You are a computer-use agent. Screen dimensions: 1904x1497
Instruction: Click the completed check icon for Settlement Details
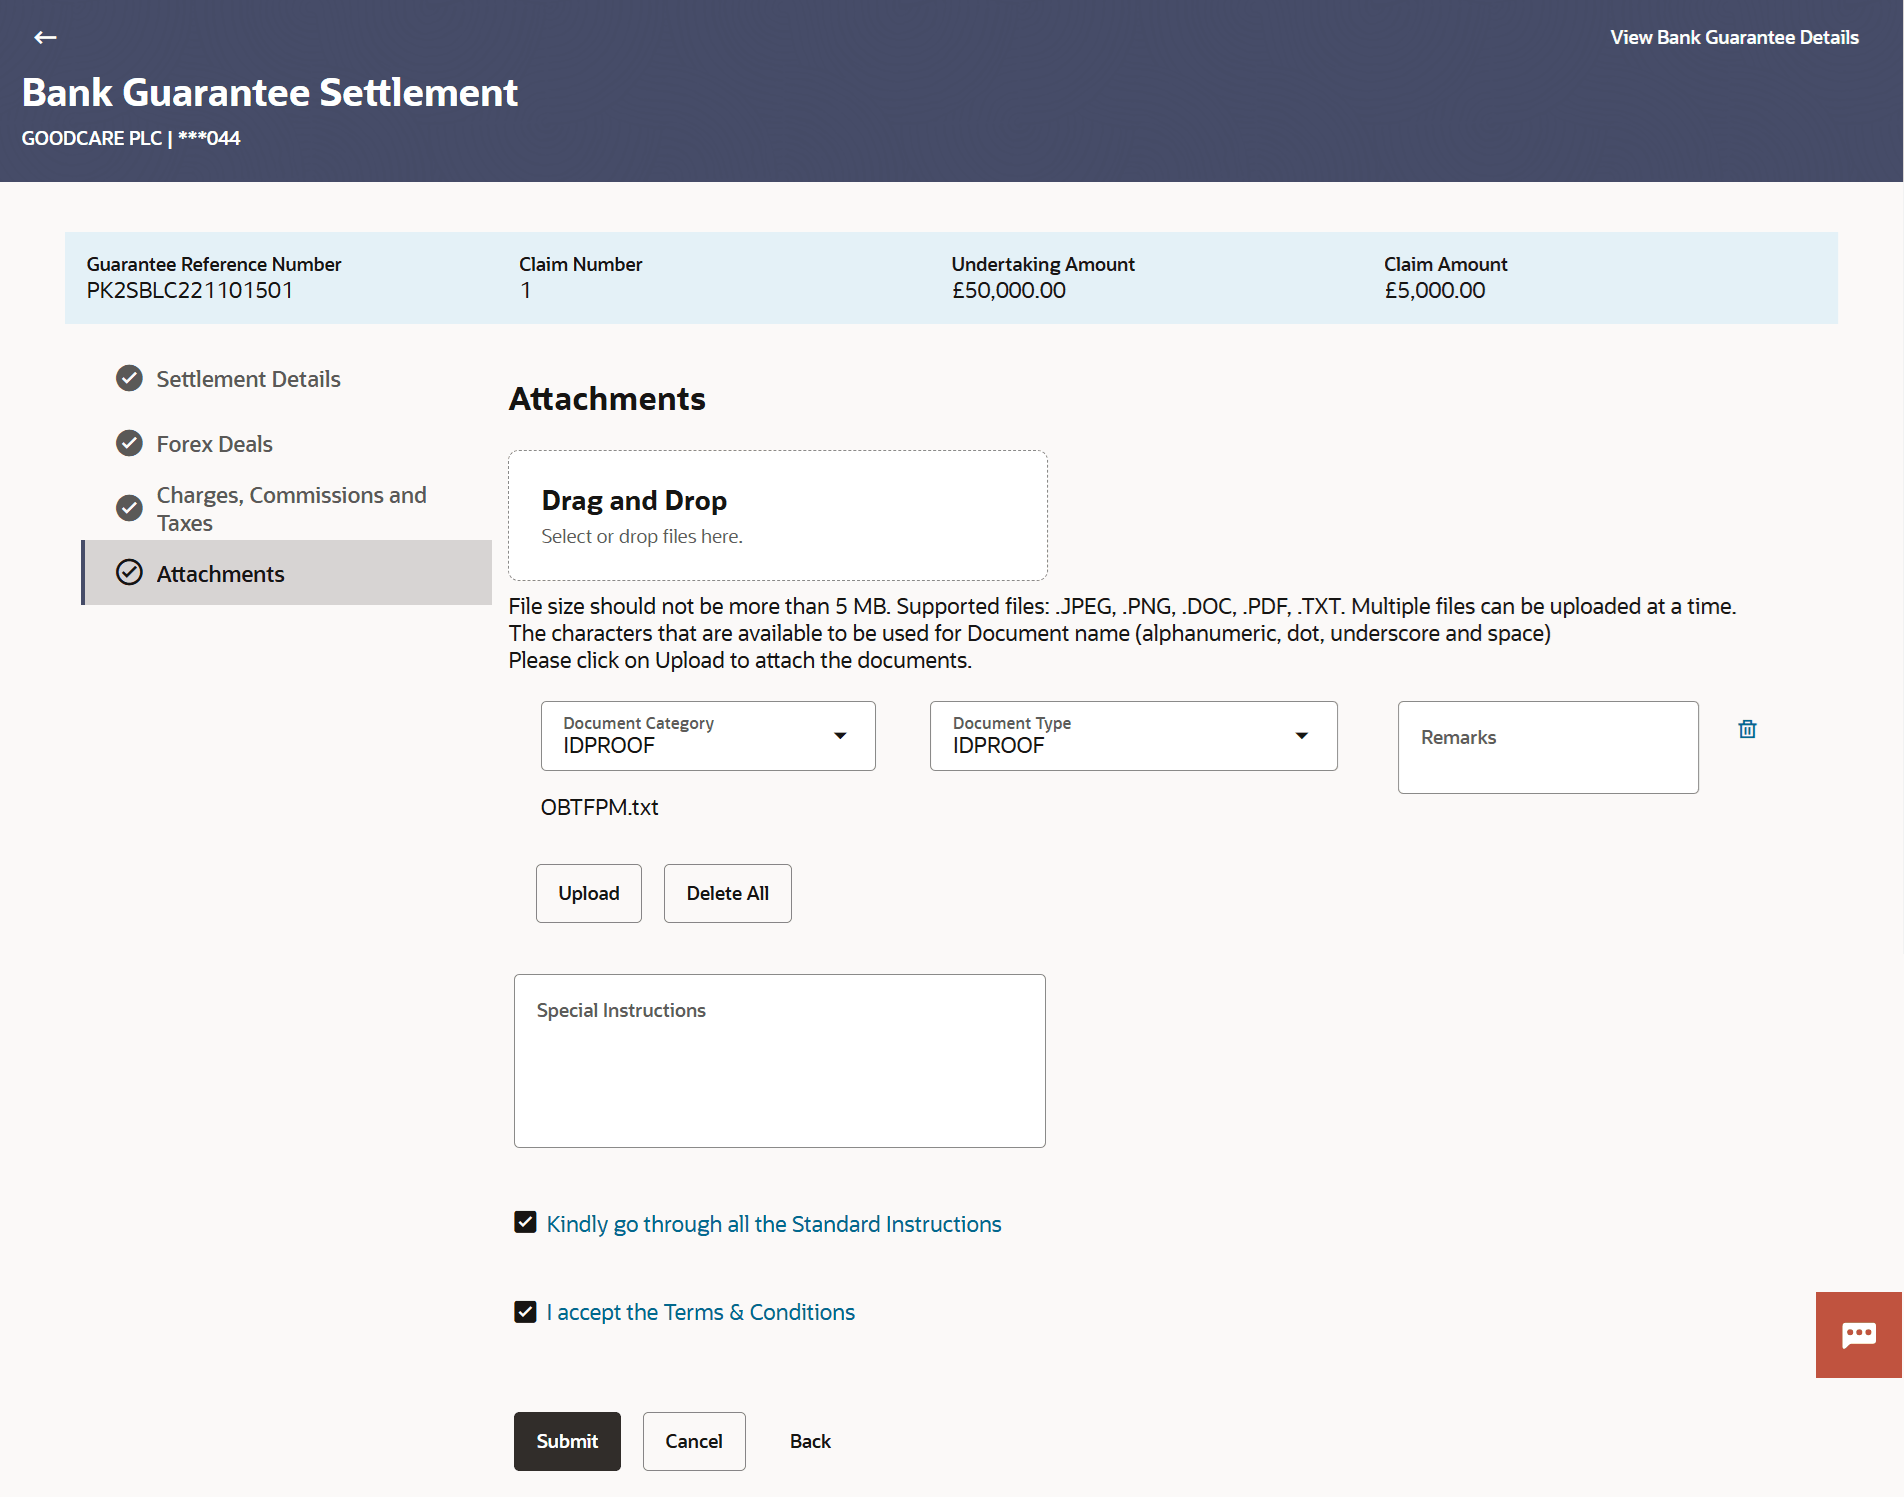[129, 378]
